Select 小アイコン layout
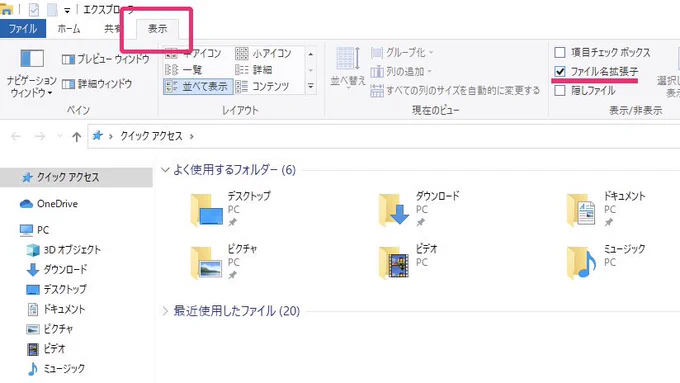The image size is (680, 383). [x=263, y=54]
